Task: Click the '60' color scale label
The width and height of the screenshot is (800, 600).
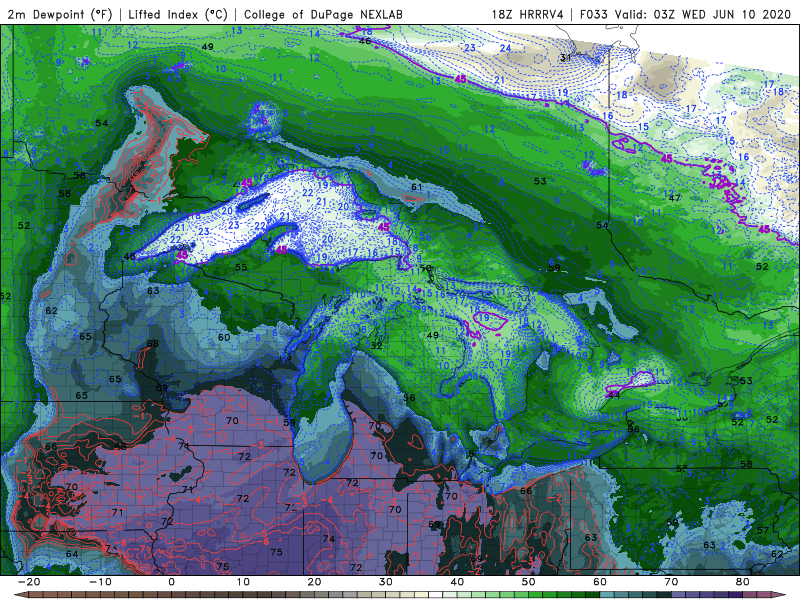Action: click(x=600, y=582)
